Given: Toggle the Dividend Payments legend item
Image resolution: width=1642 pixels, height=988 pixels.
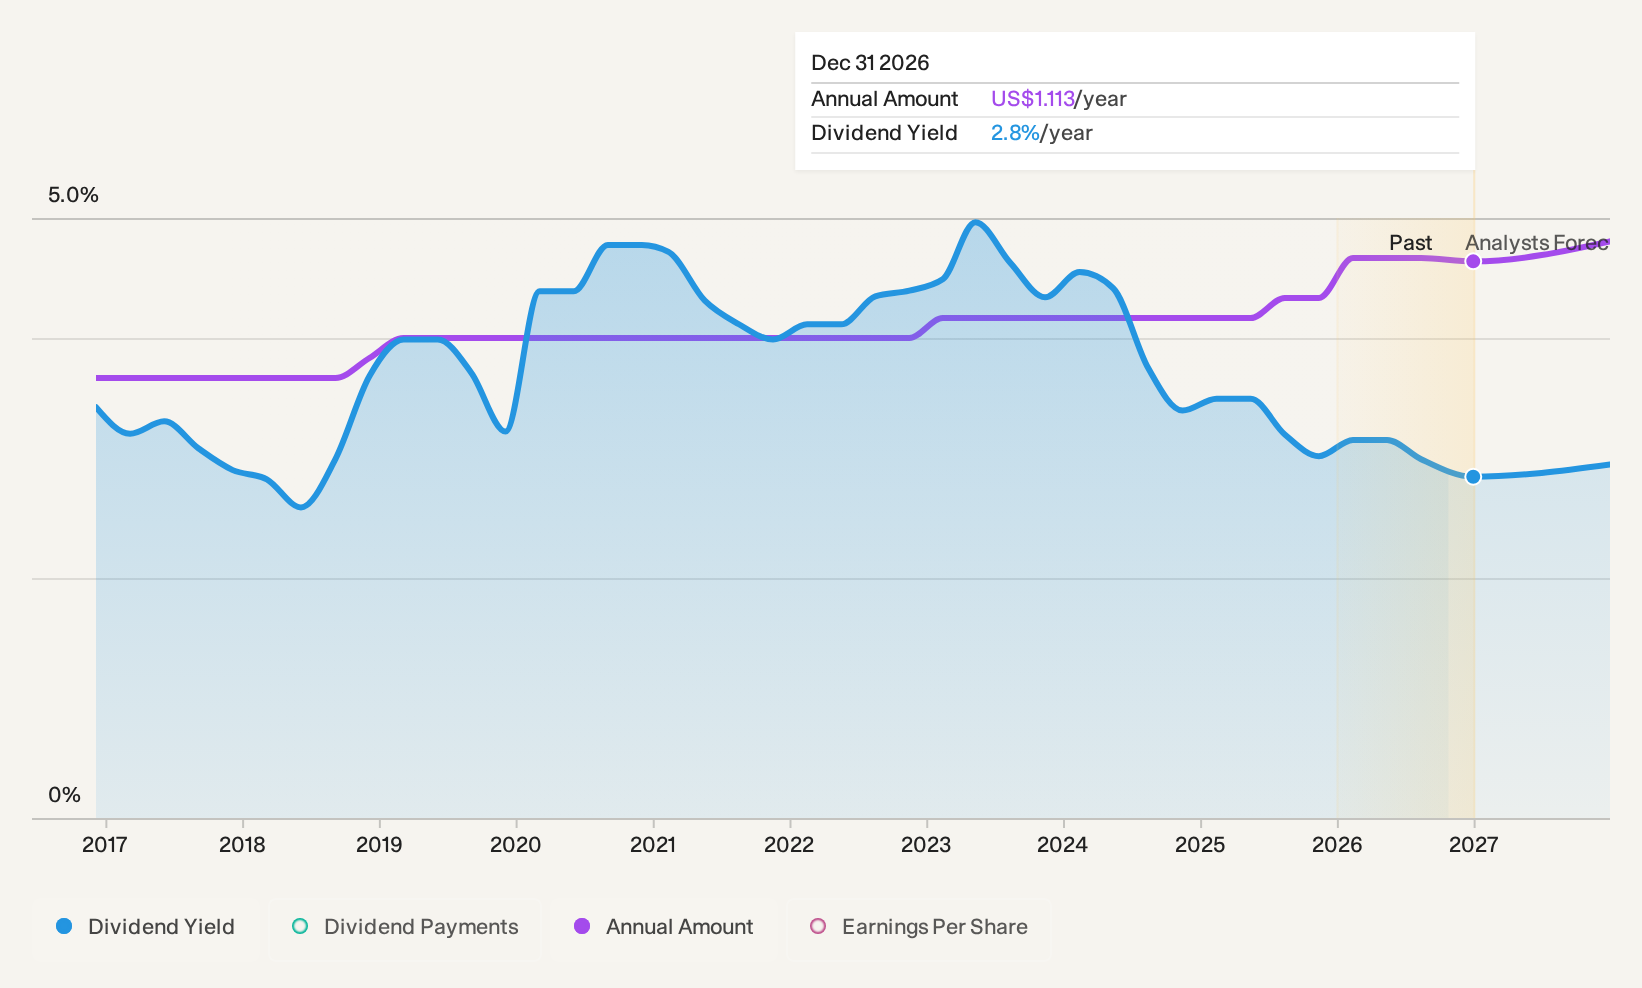Looking at the screenshot, I should coord(405,927).
